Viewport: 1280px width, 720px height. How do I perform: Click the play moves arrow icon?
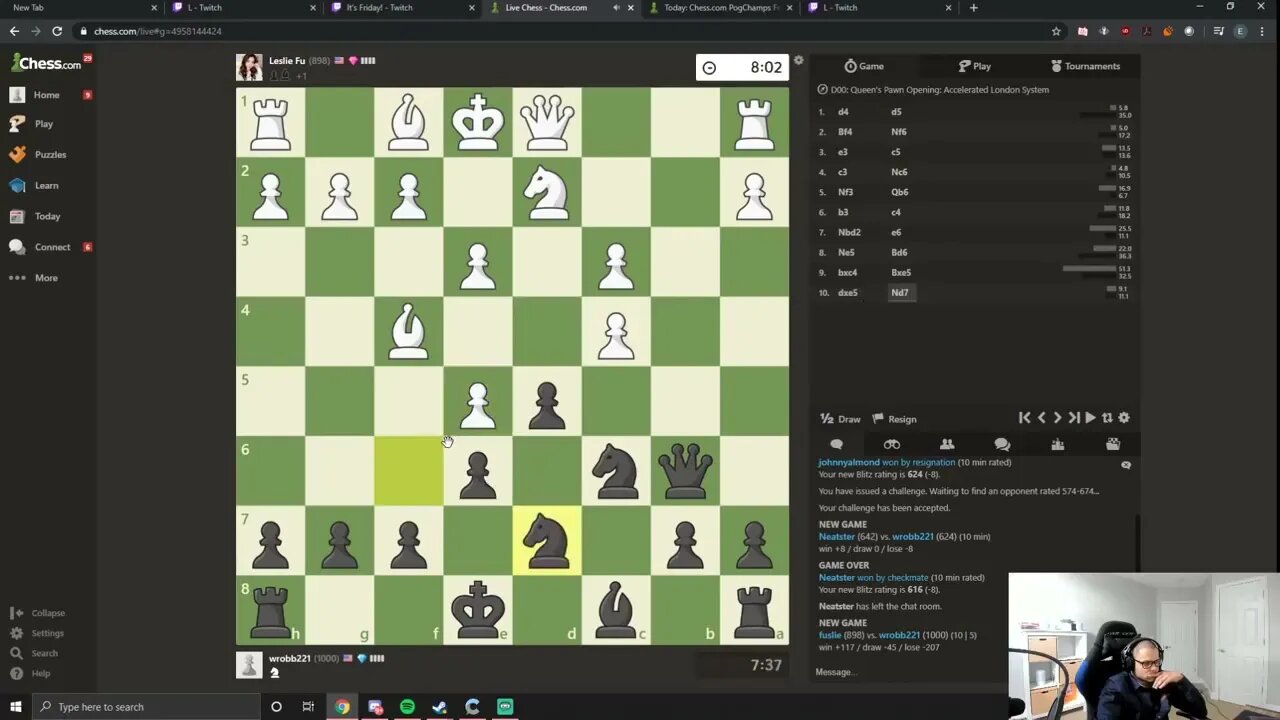coord(1090,418)
